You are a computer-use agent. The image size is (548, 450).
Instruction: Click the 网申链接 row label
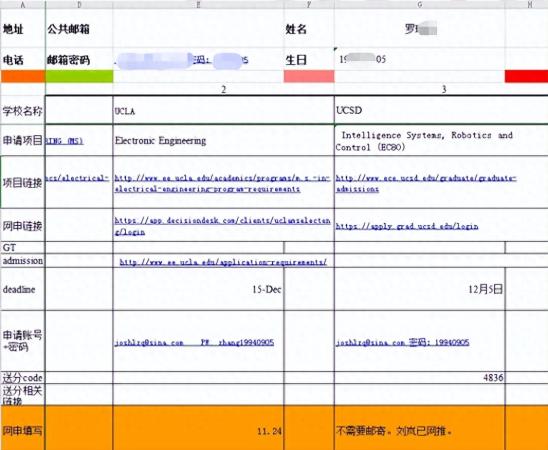click(x=23, y=226)
